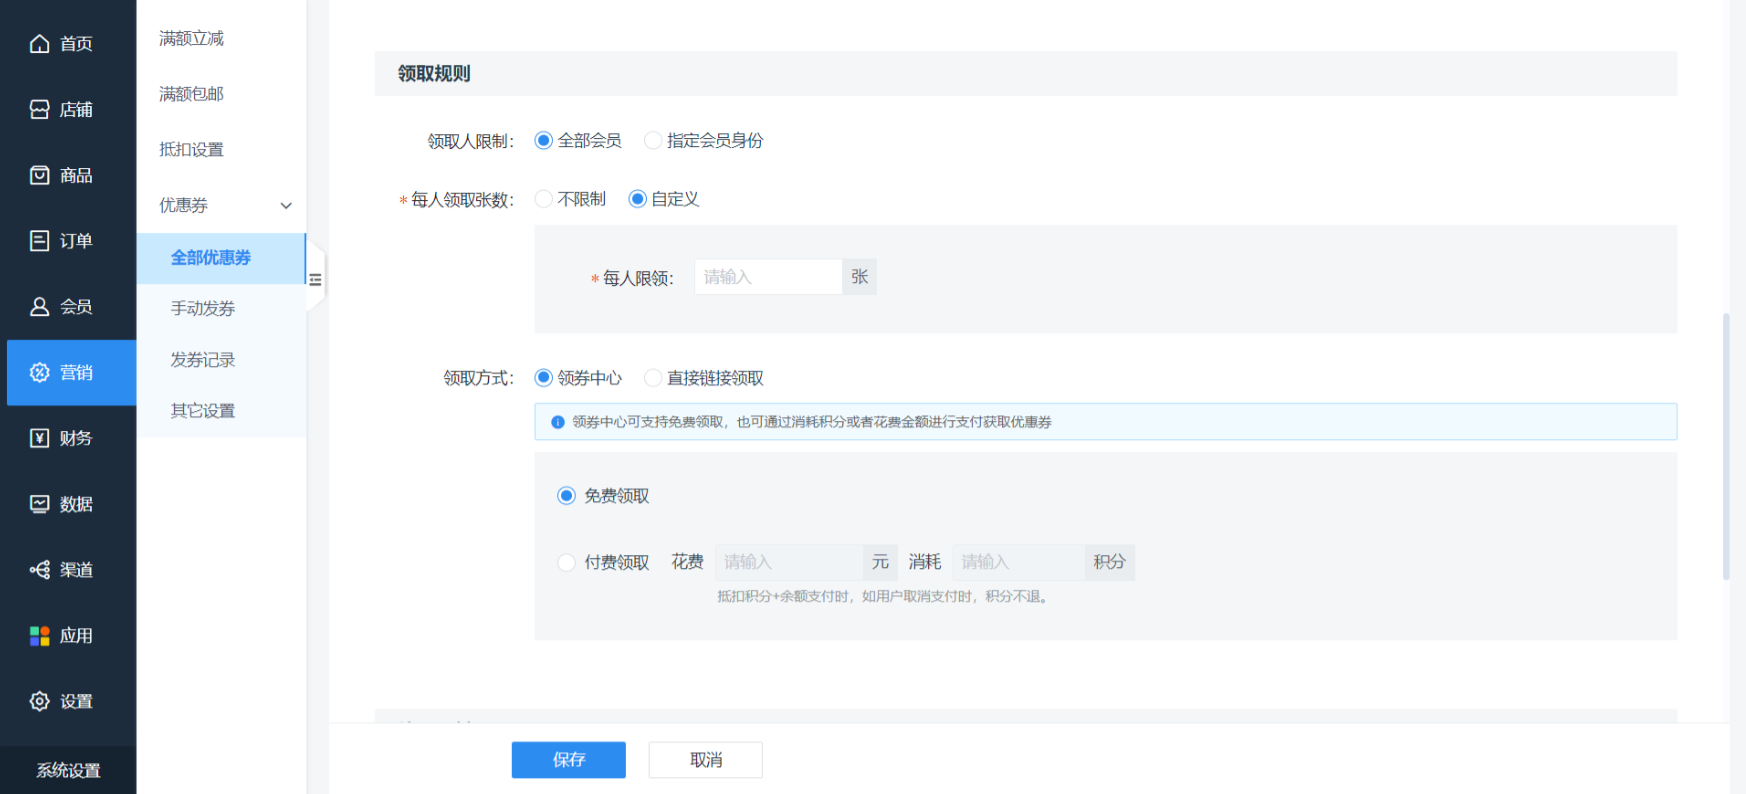Click the 领取规则 section heading
Screen dimensions: 1746x794
434,74
